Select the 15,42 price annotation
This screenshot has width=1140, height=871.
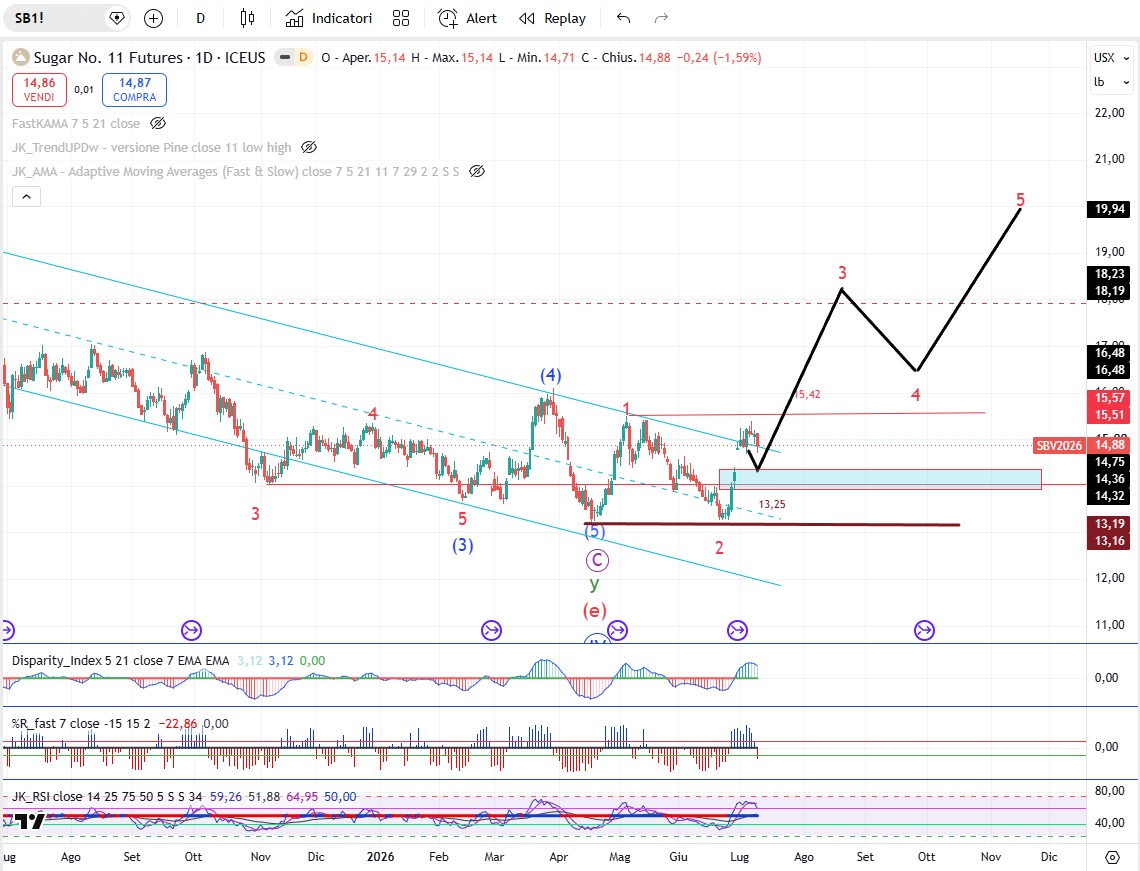click(807, 394)
